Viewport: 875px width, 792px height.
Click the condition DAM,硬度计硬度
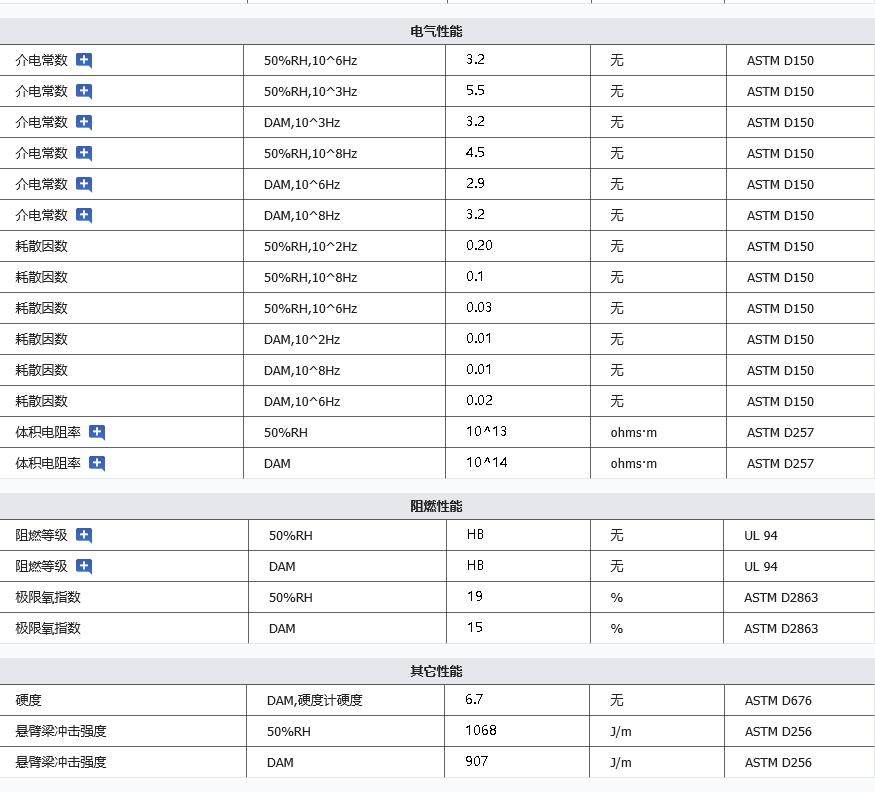click(315, 700)
